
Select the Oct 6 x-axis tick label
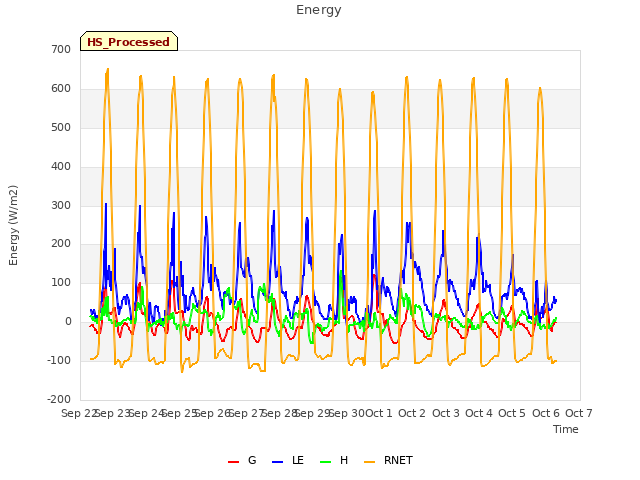[545, 413]
